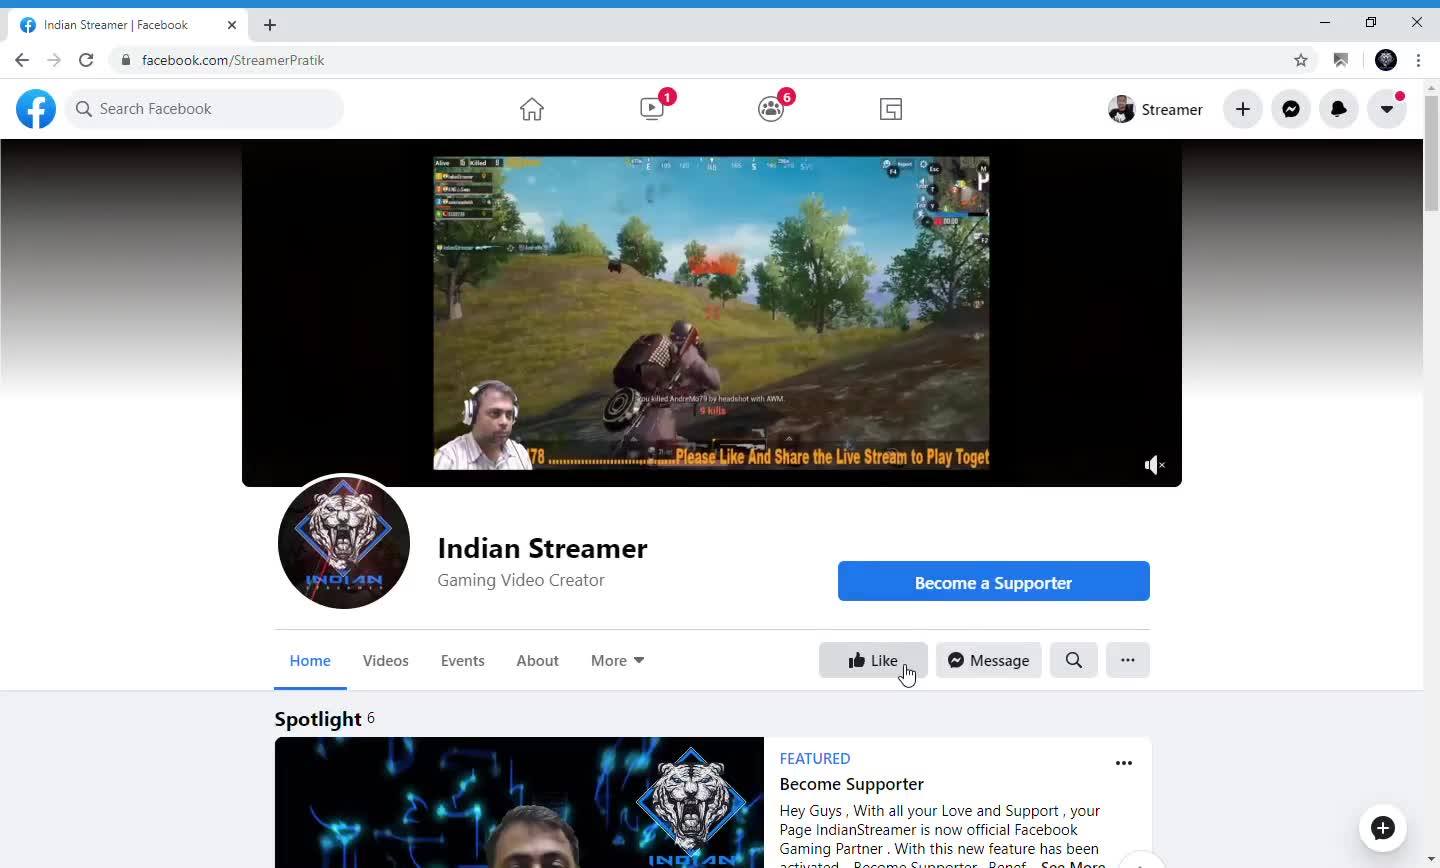Search the page using magnifier button
Image resolution: width=1440 pixels, height=868 pixels.
point(1074,660)
